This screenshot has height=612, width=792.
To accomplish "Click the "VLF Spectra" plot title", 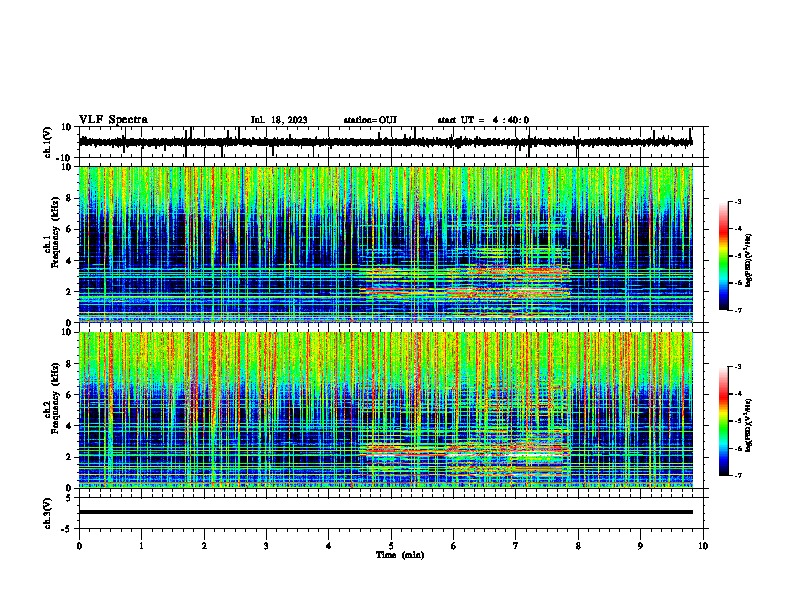I will pyautogui.click(x=113, y=120).
